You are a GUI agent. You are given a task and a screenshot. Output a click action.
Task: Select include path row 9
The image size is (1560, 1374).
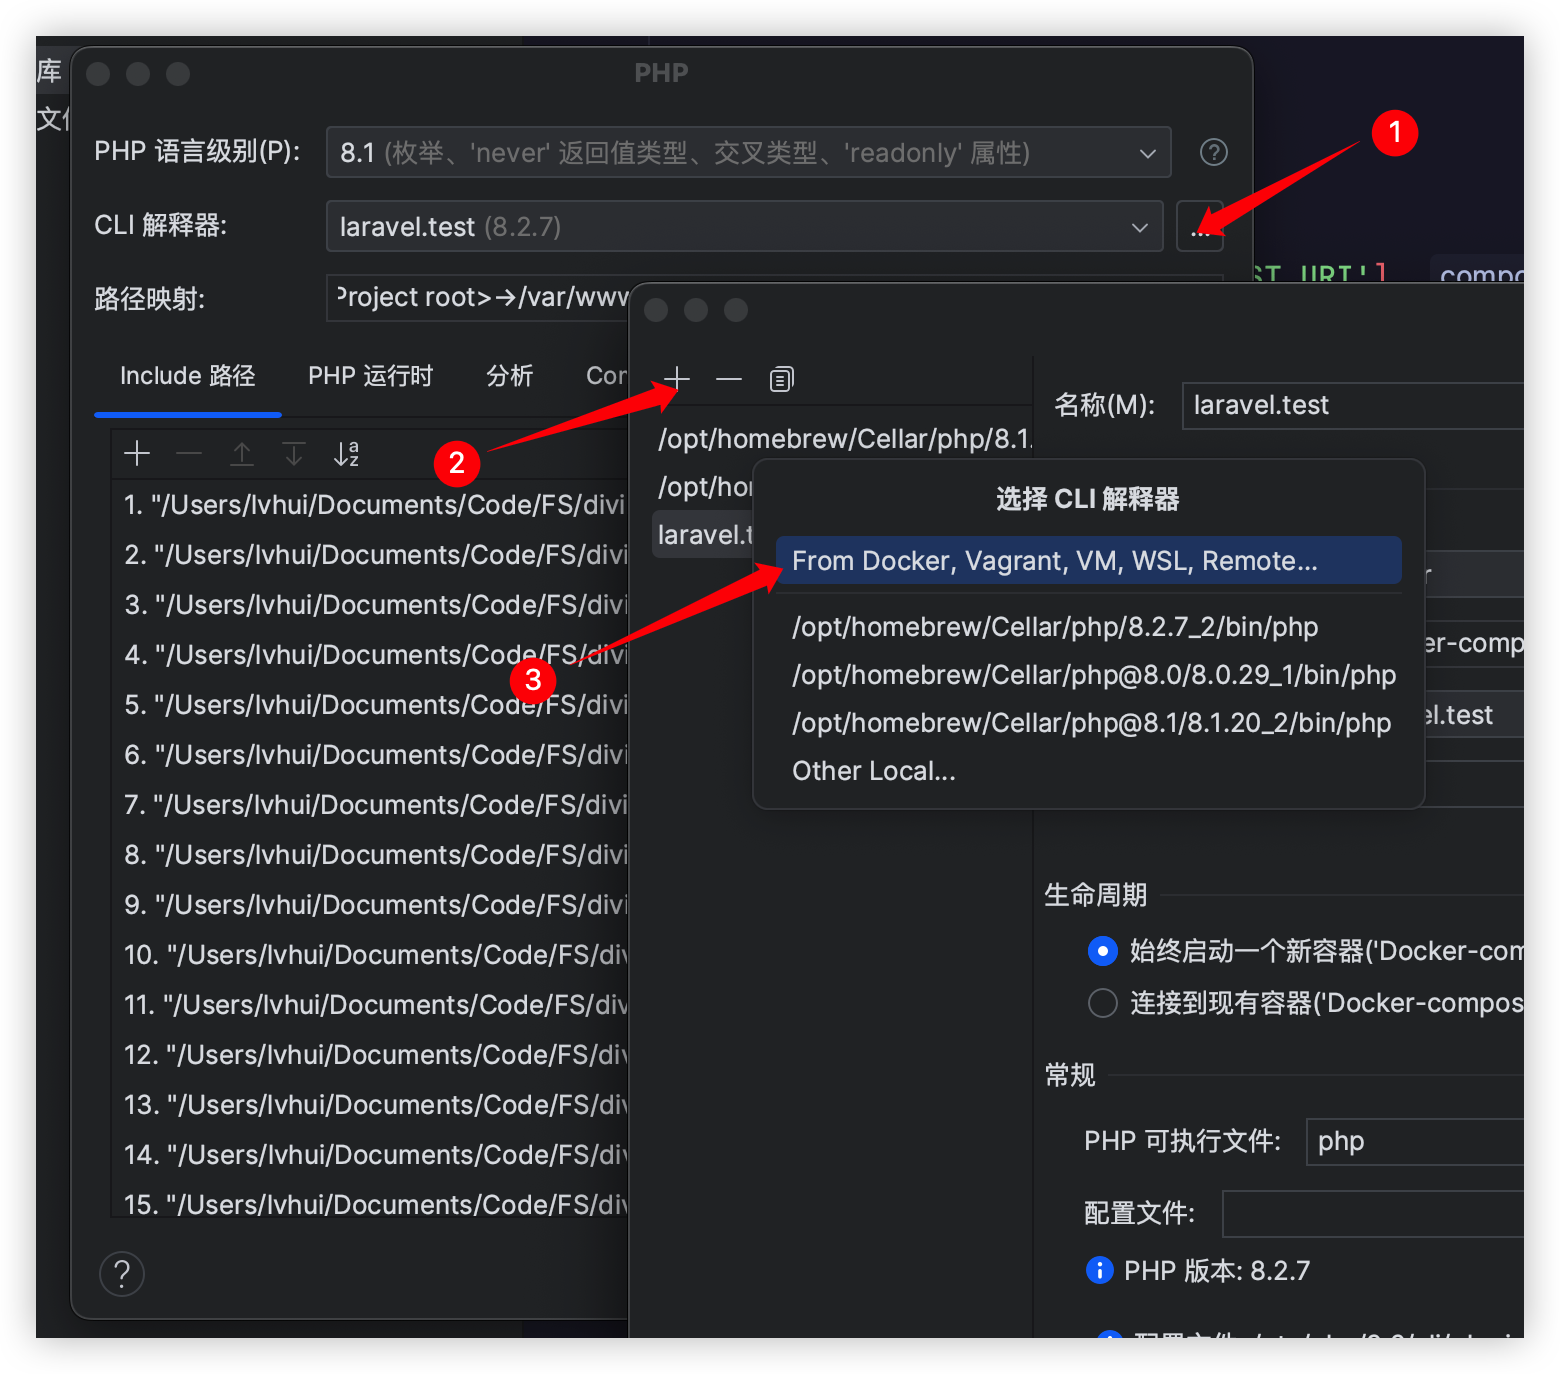370,905
